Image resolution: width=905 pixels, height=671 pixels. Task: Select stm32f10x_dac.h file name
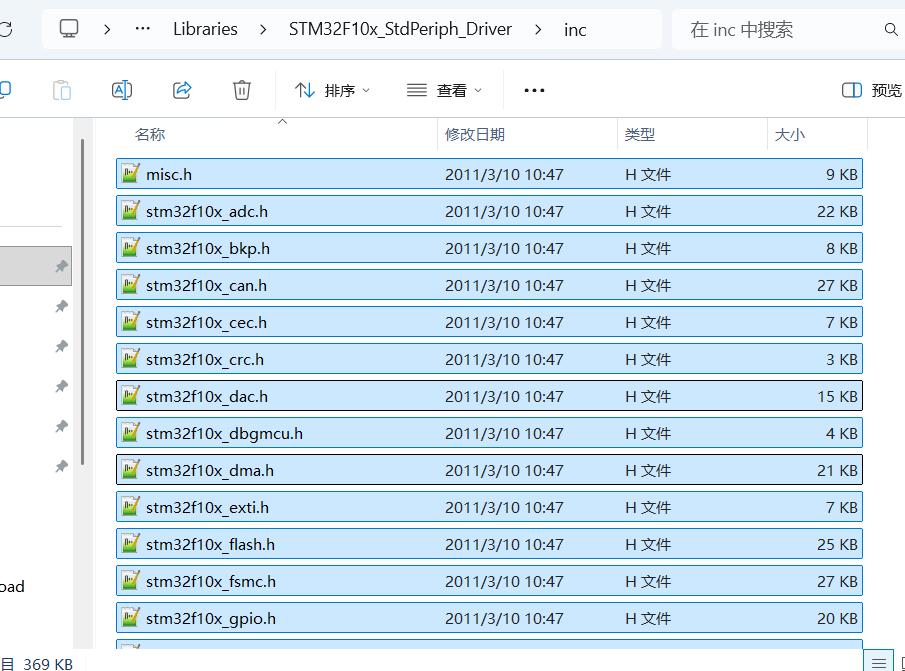(x=207, y=396)
